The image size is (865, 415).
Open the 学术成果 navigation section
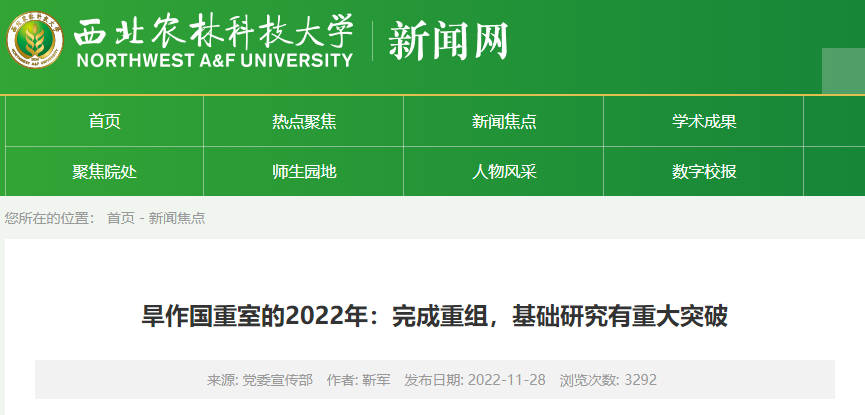pos(704,122)
